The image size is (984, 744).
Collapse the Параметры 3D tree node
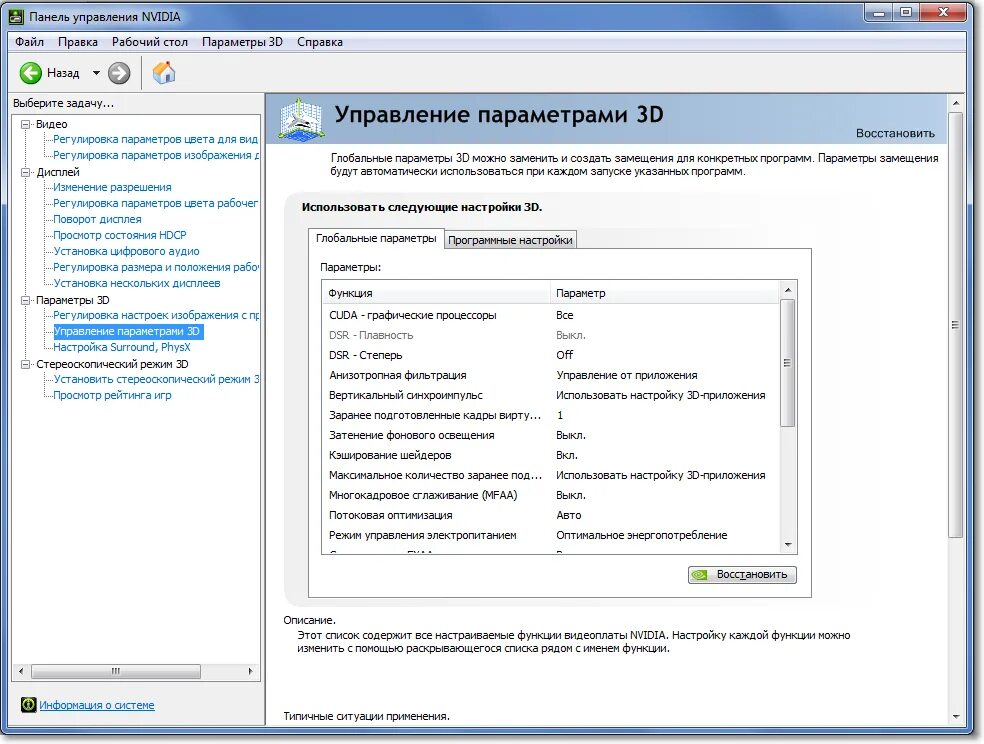[x=26, y=300]
